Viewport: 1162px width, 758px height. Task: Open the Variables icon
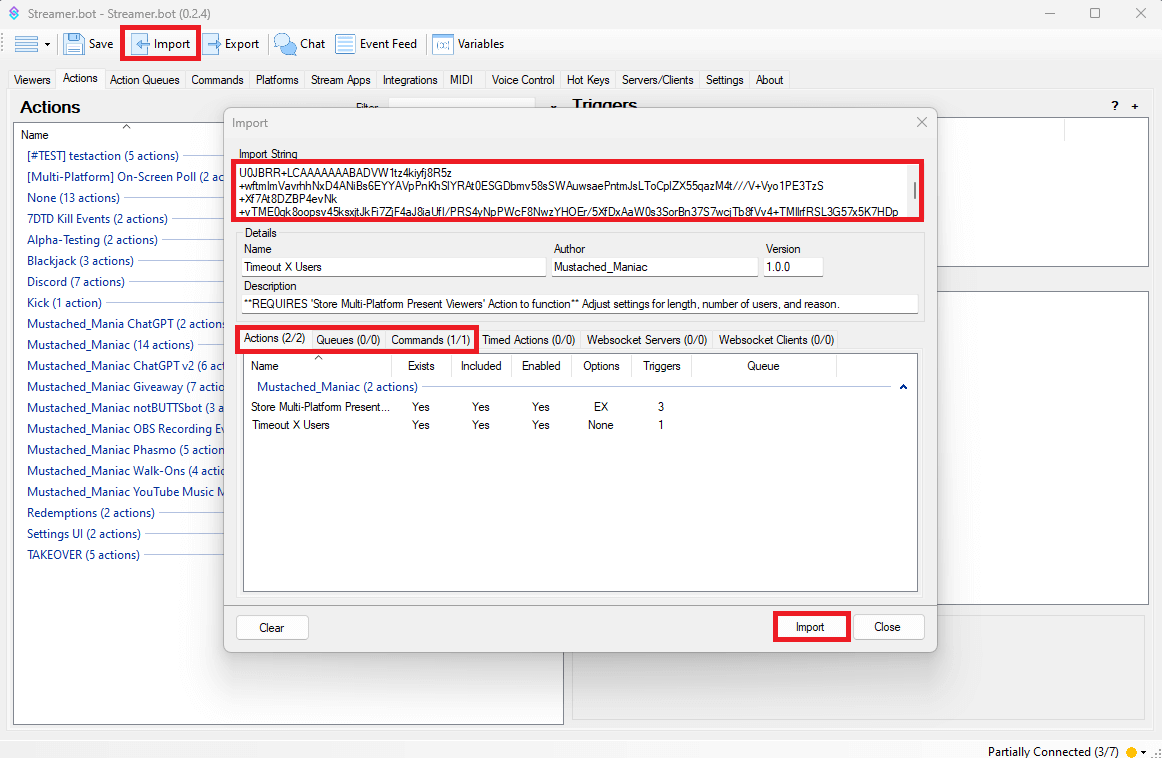pyautogui.click(x=442, y=44)
